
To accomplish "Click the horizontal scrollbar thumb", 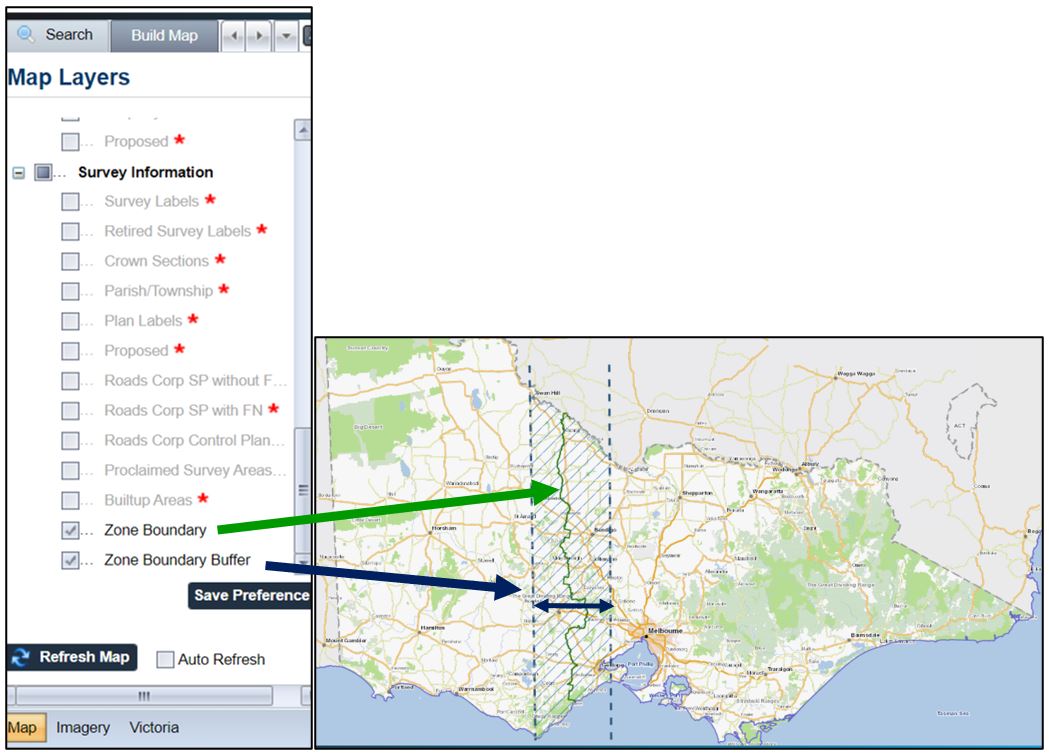I will click(x=143, y=696).
